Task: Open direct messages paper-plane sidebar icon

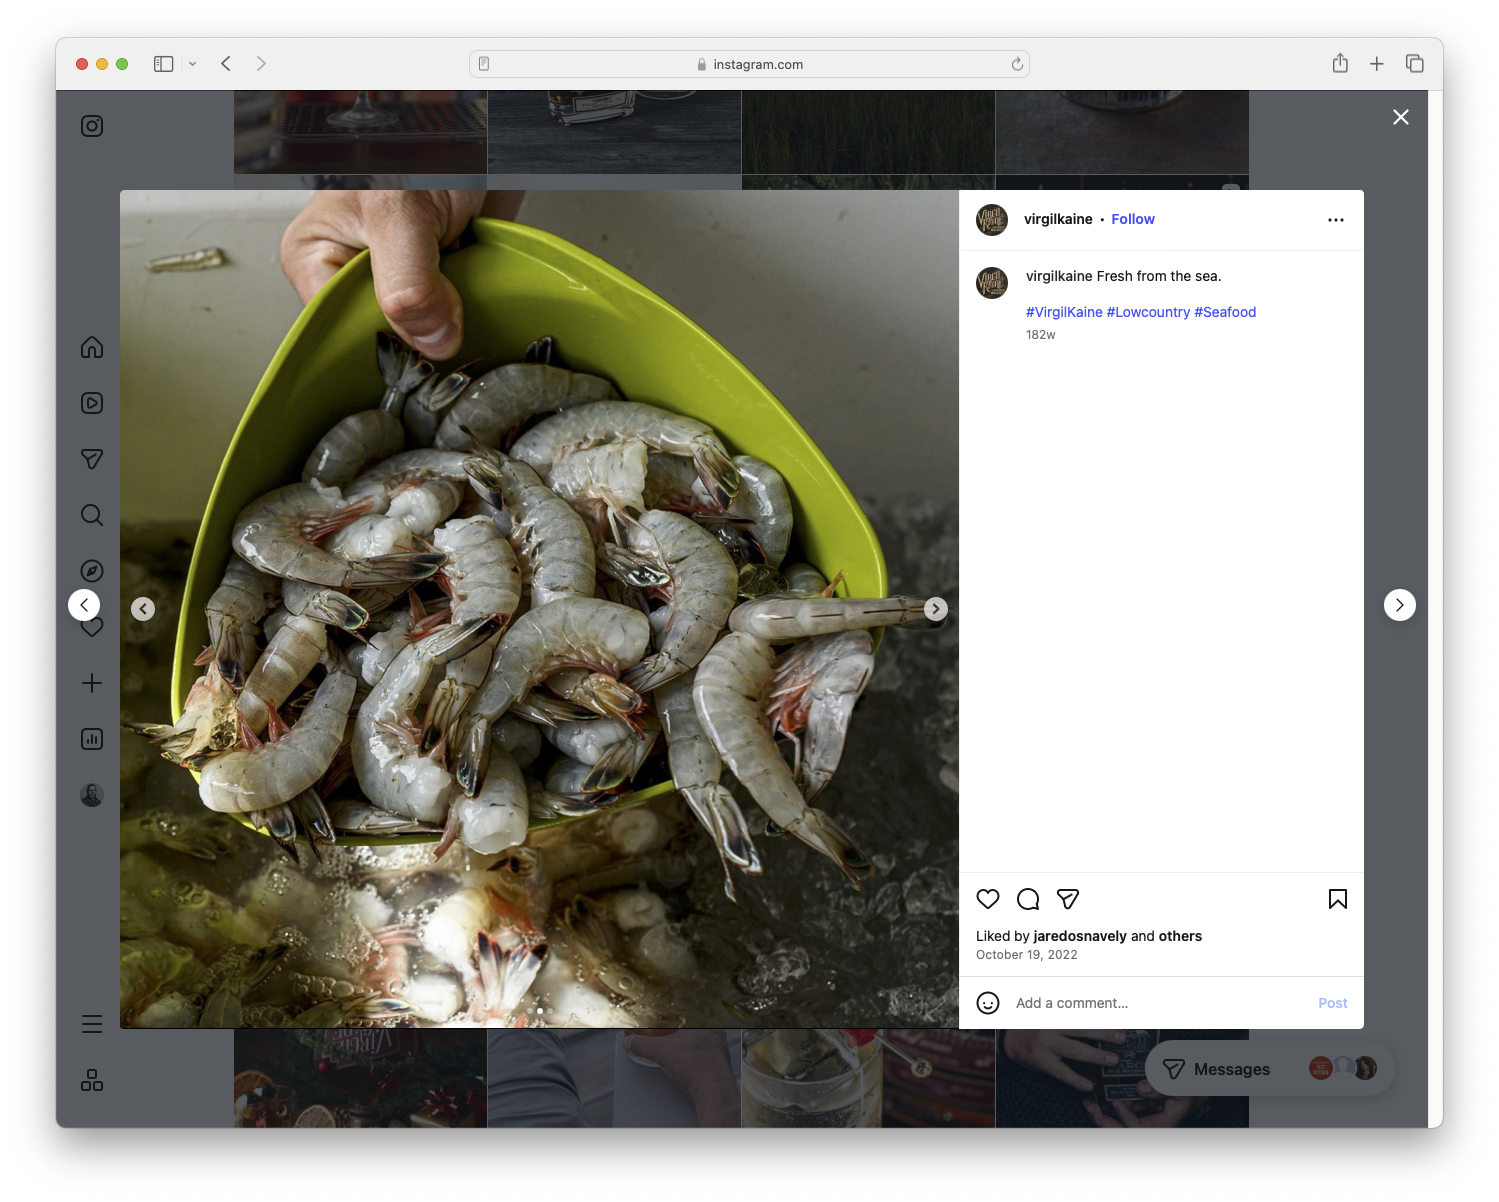Action: [92, 459]
